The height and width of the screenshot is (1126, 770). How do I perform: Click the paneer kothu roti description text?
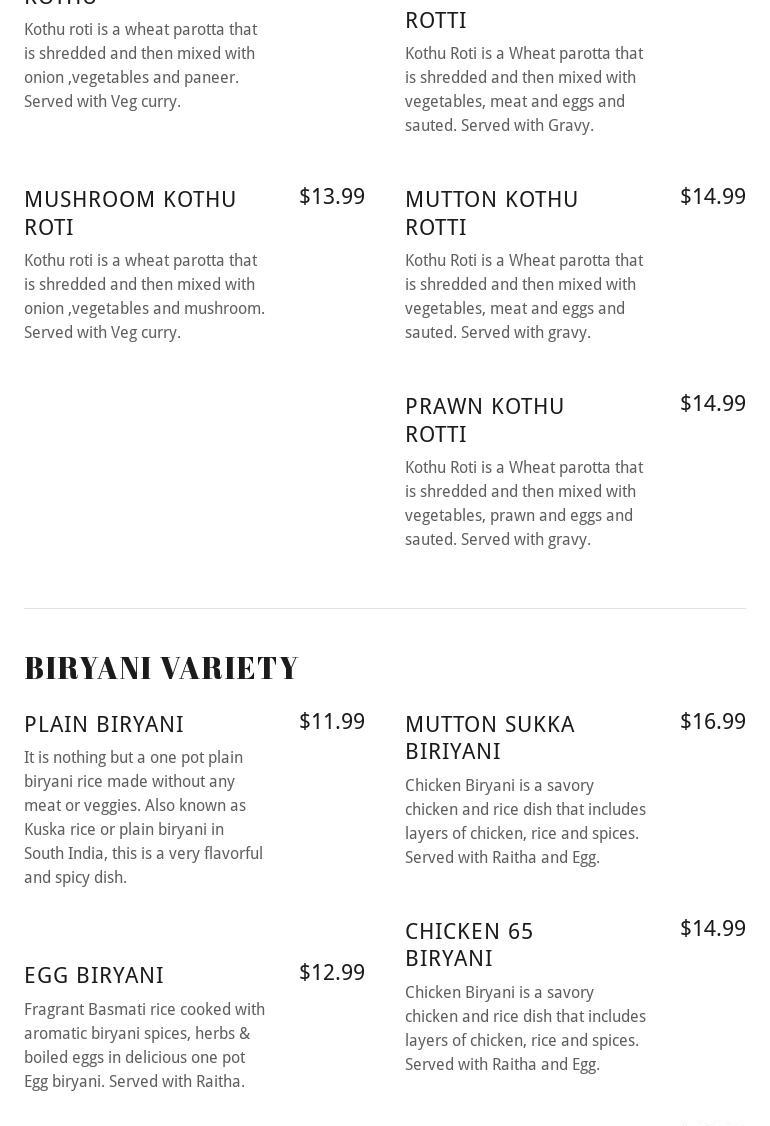[x=140, y=65]
